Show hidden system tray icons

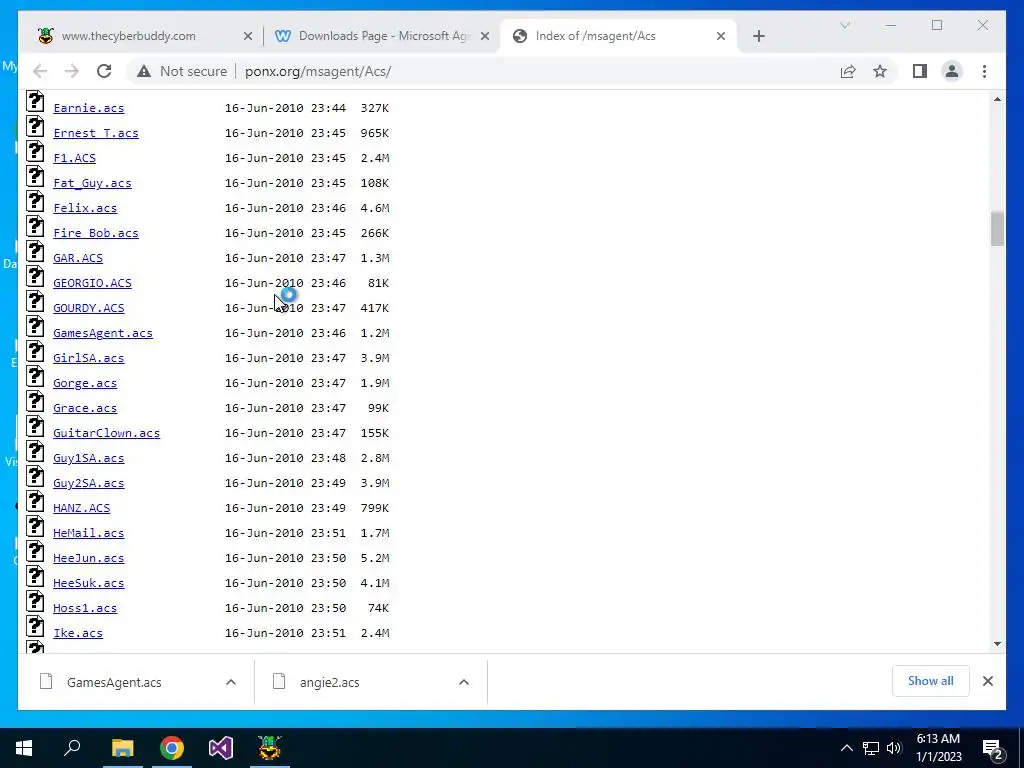click(846, 748)
